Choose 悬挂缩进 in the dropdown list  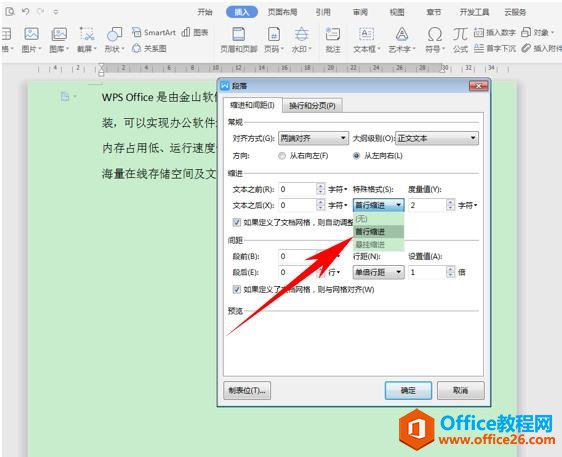tap(378, 244)
